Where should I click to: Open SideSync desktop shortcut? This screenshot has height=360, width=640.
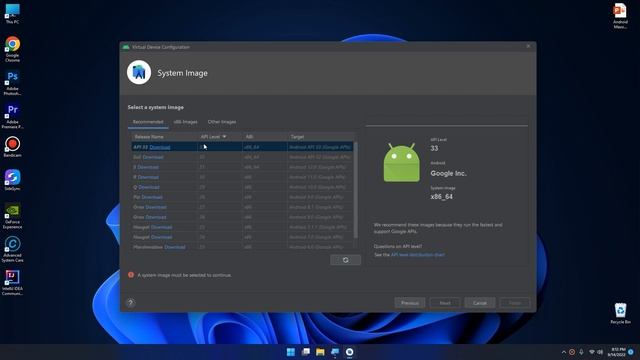[x=12, y=180]
